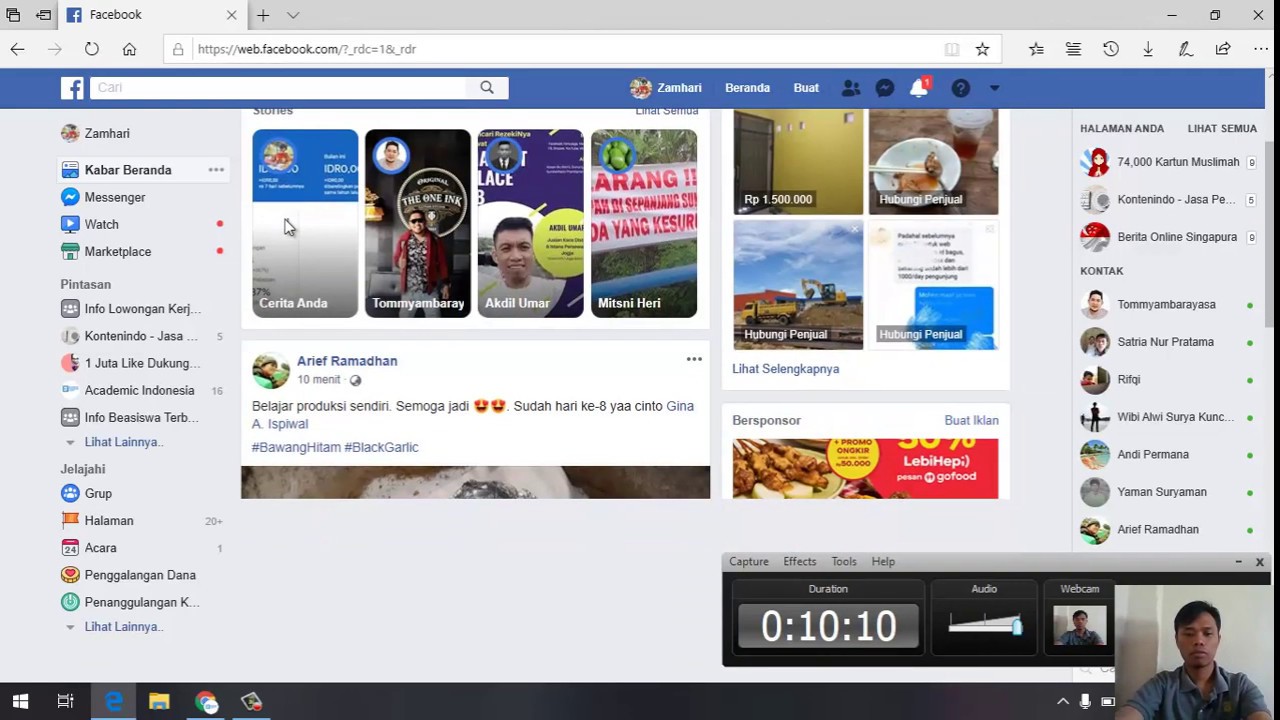1280x720 pixels.
Task: Open Acara calendar item
Action: tap(100, 548)
